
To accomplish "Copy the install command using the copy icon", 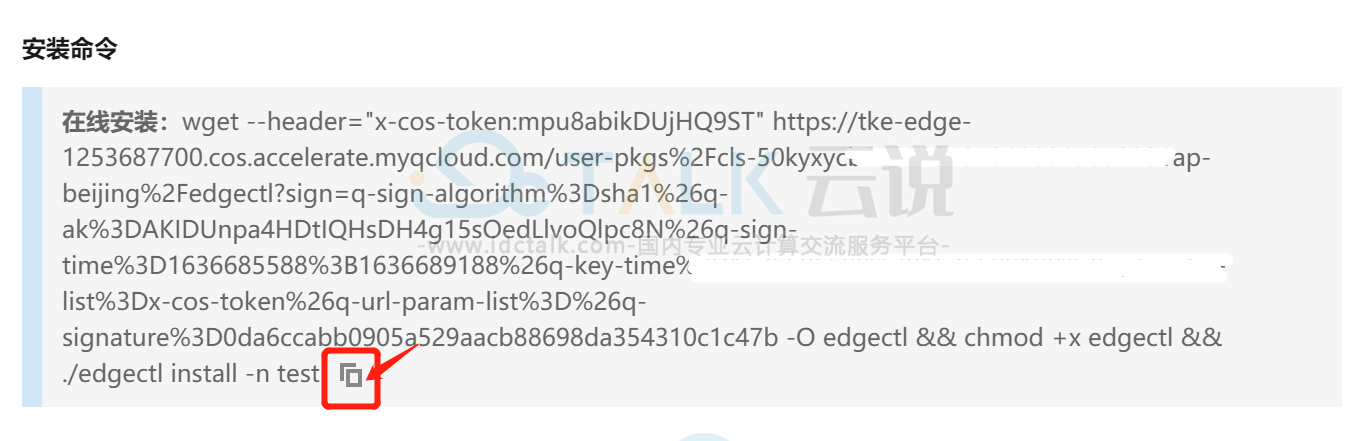I will click(x=351, y=376).
